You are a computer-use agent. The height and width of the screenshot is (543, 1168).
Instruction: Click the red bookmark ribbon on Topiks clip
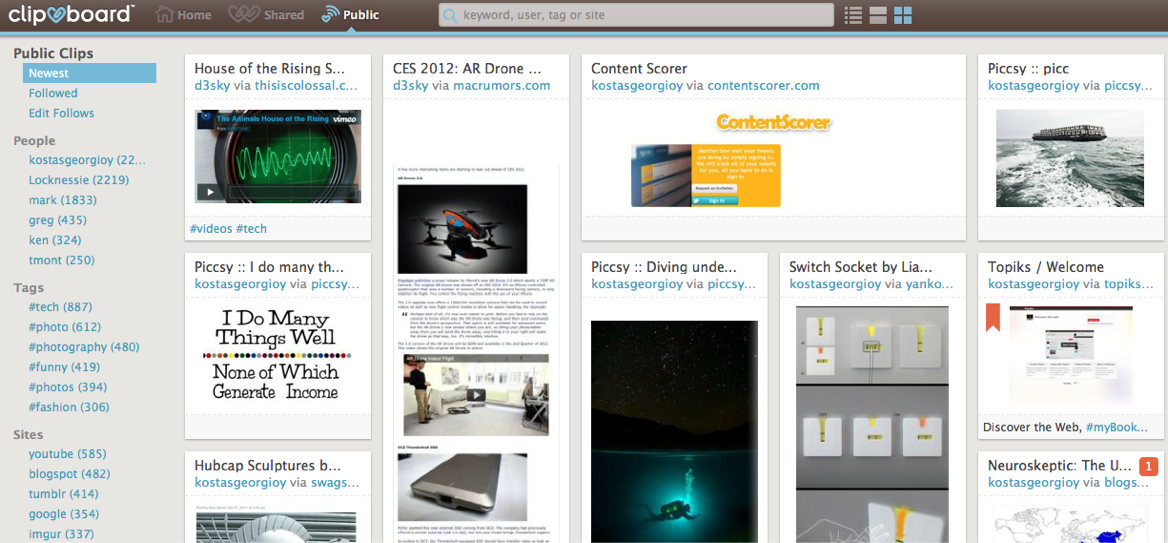993,317
